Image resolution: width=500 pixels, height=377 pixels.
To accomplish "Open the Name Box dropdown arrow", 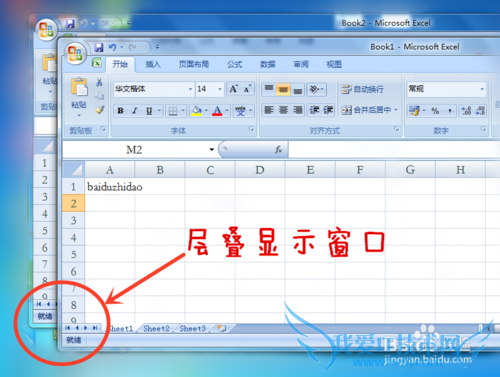I will point(211,149).
